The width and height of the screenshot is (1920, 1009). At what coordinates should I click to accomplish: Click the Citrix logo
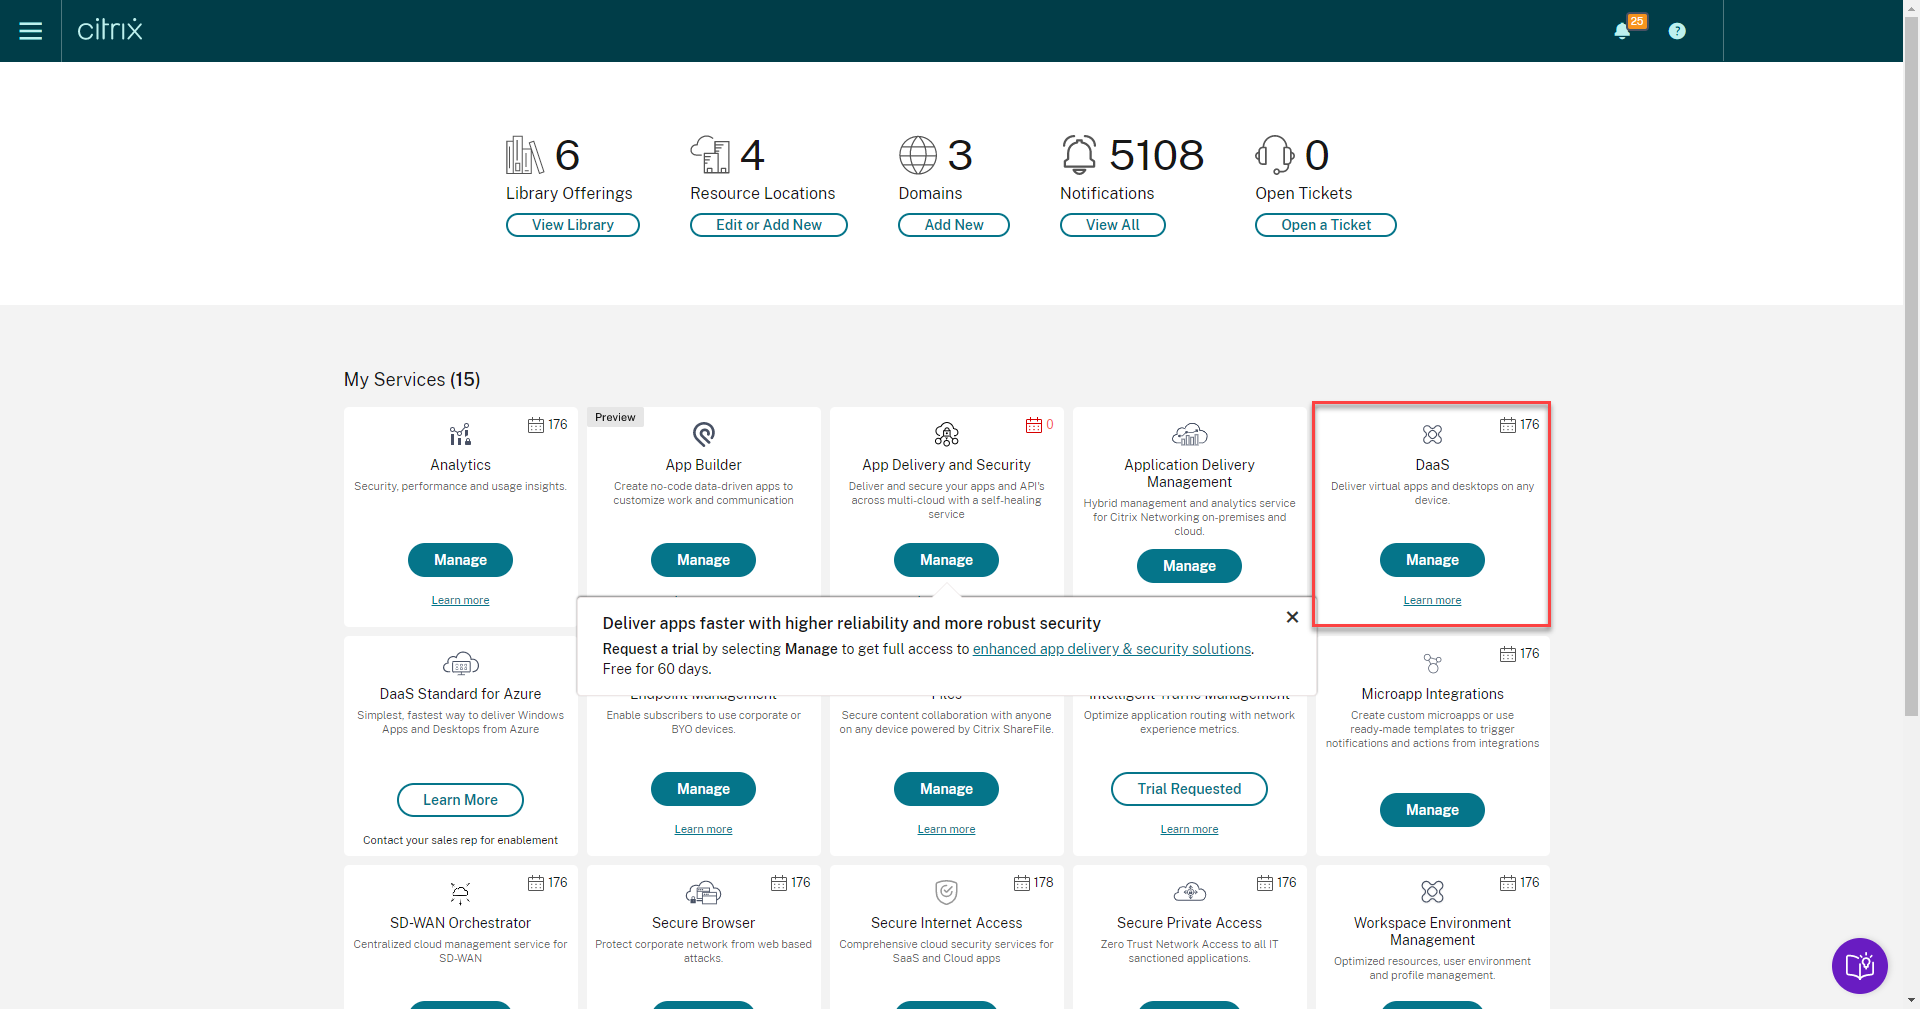coord(110,30)
